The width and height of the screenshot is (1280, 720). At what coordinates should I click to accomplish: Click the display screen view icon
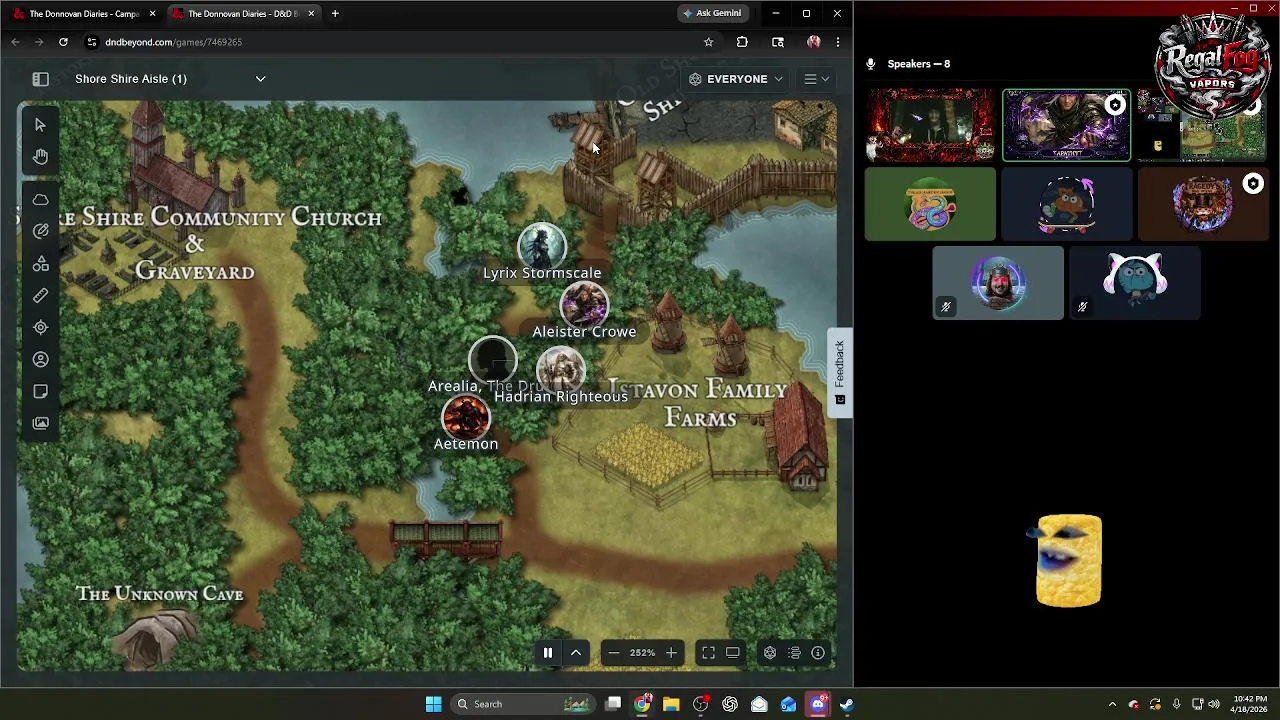[x=733, y=653]
